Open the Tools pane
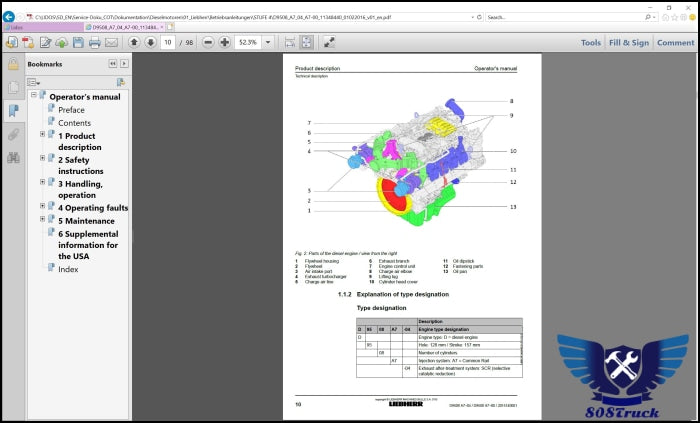Viewport: 700px width, 423px height. pyautogui.click(x=591, y=43)
